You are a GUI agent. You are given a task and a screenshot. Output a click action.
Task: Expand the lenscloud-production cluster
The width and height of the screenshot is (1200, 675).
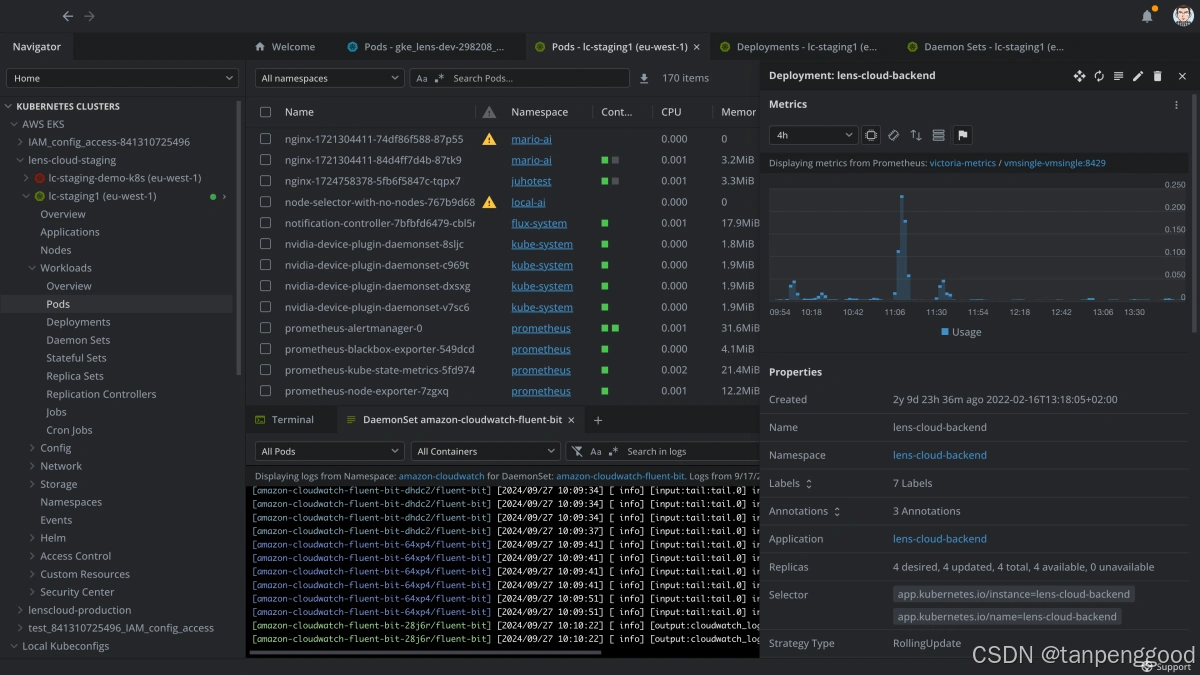pyautogui.click(x=21, y=610)
